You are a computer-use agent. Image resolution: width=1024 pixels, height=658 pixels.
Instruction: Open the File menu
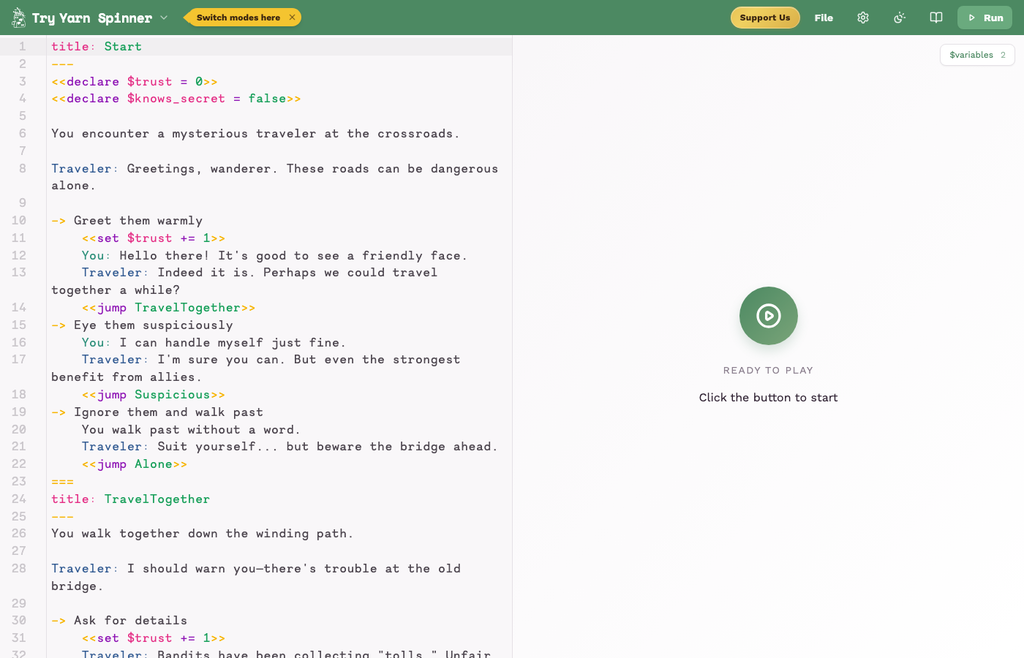coord(824,18)
